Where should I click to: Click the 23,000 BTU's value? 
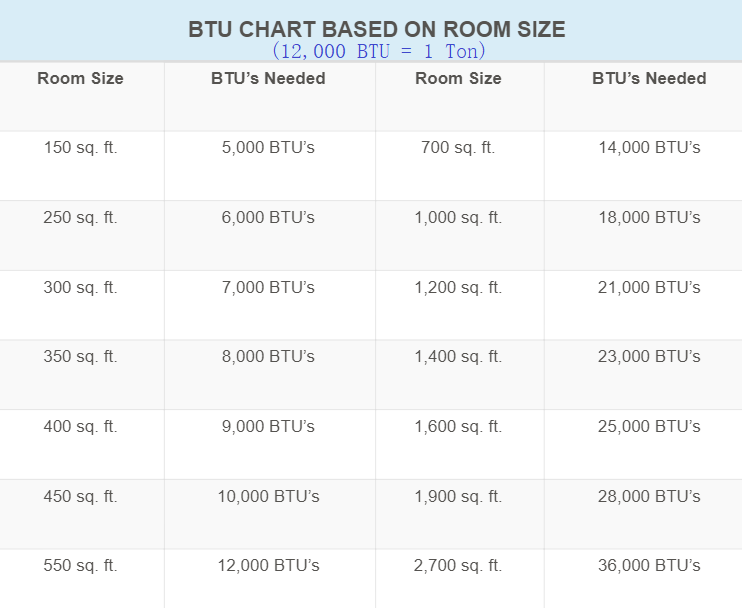click(x=649, y=357)
